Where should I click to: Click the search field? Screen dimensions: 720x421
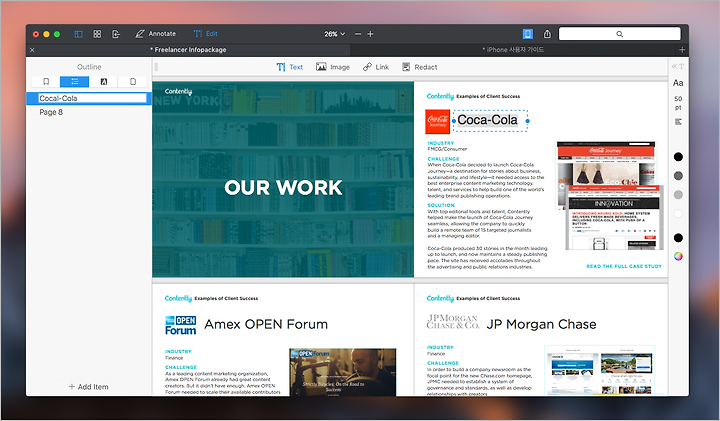pos(619,34)
